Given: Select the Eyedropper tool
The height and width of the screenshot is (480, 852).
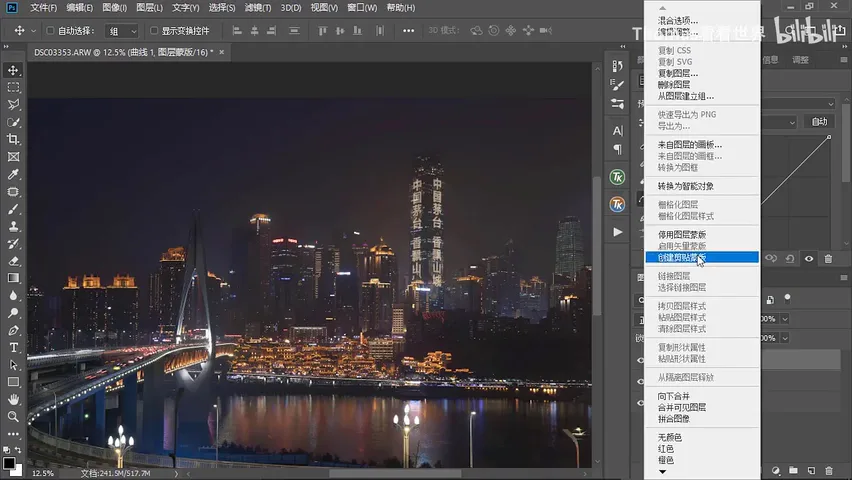Looking at the screenshot, I should pyautogui.click(x=14, y=174).
